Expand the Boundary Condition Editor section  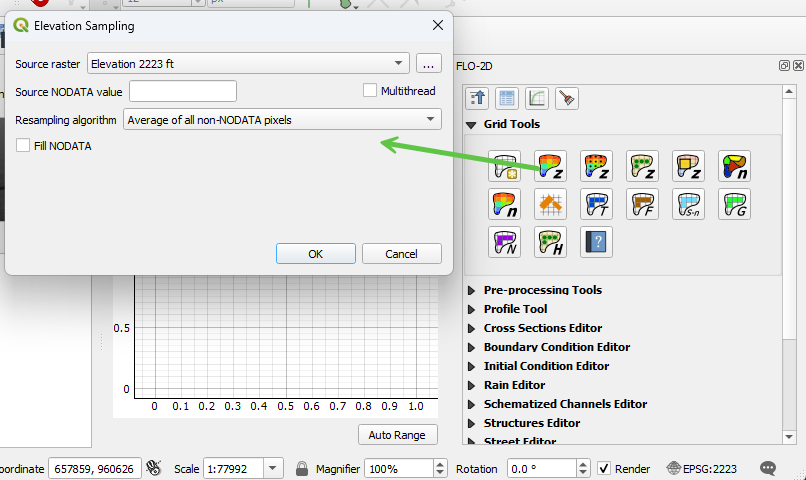coord(471,347)
